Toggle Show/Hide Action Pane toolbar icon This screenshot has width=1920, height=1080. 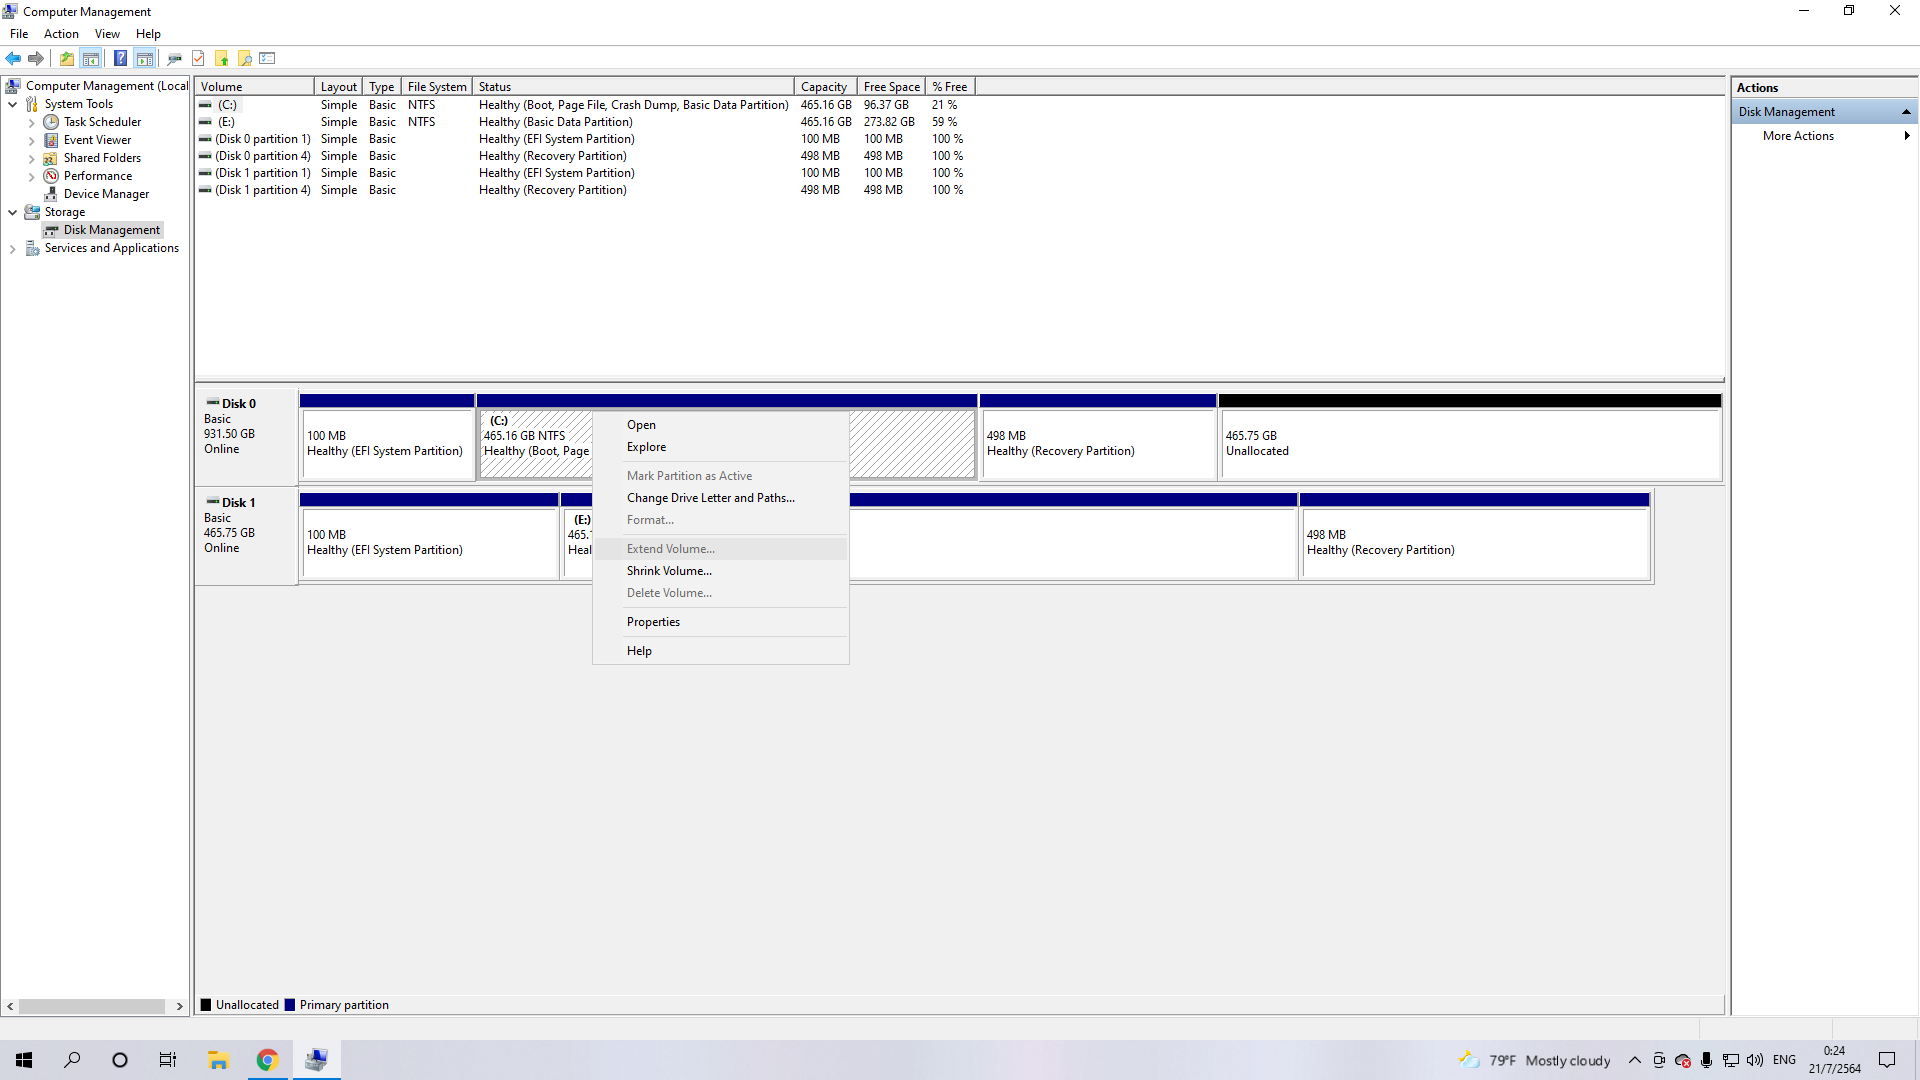coord(145,58)
